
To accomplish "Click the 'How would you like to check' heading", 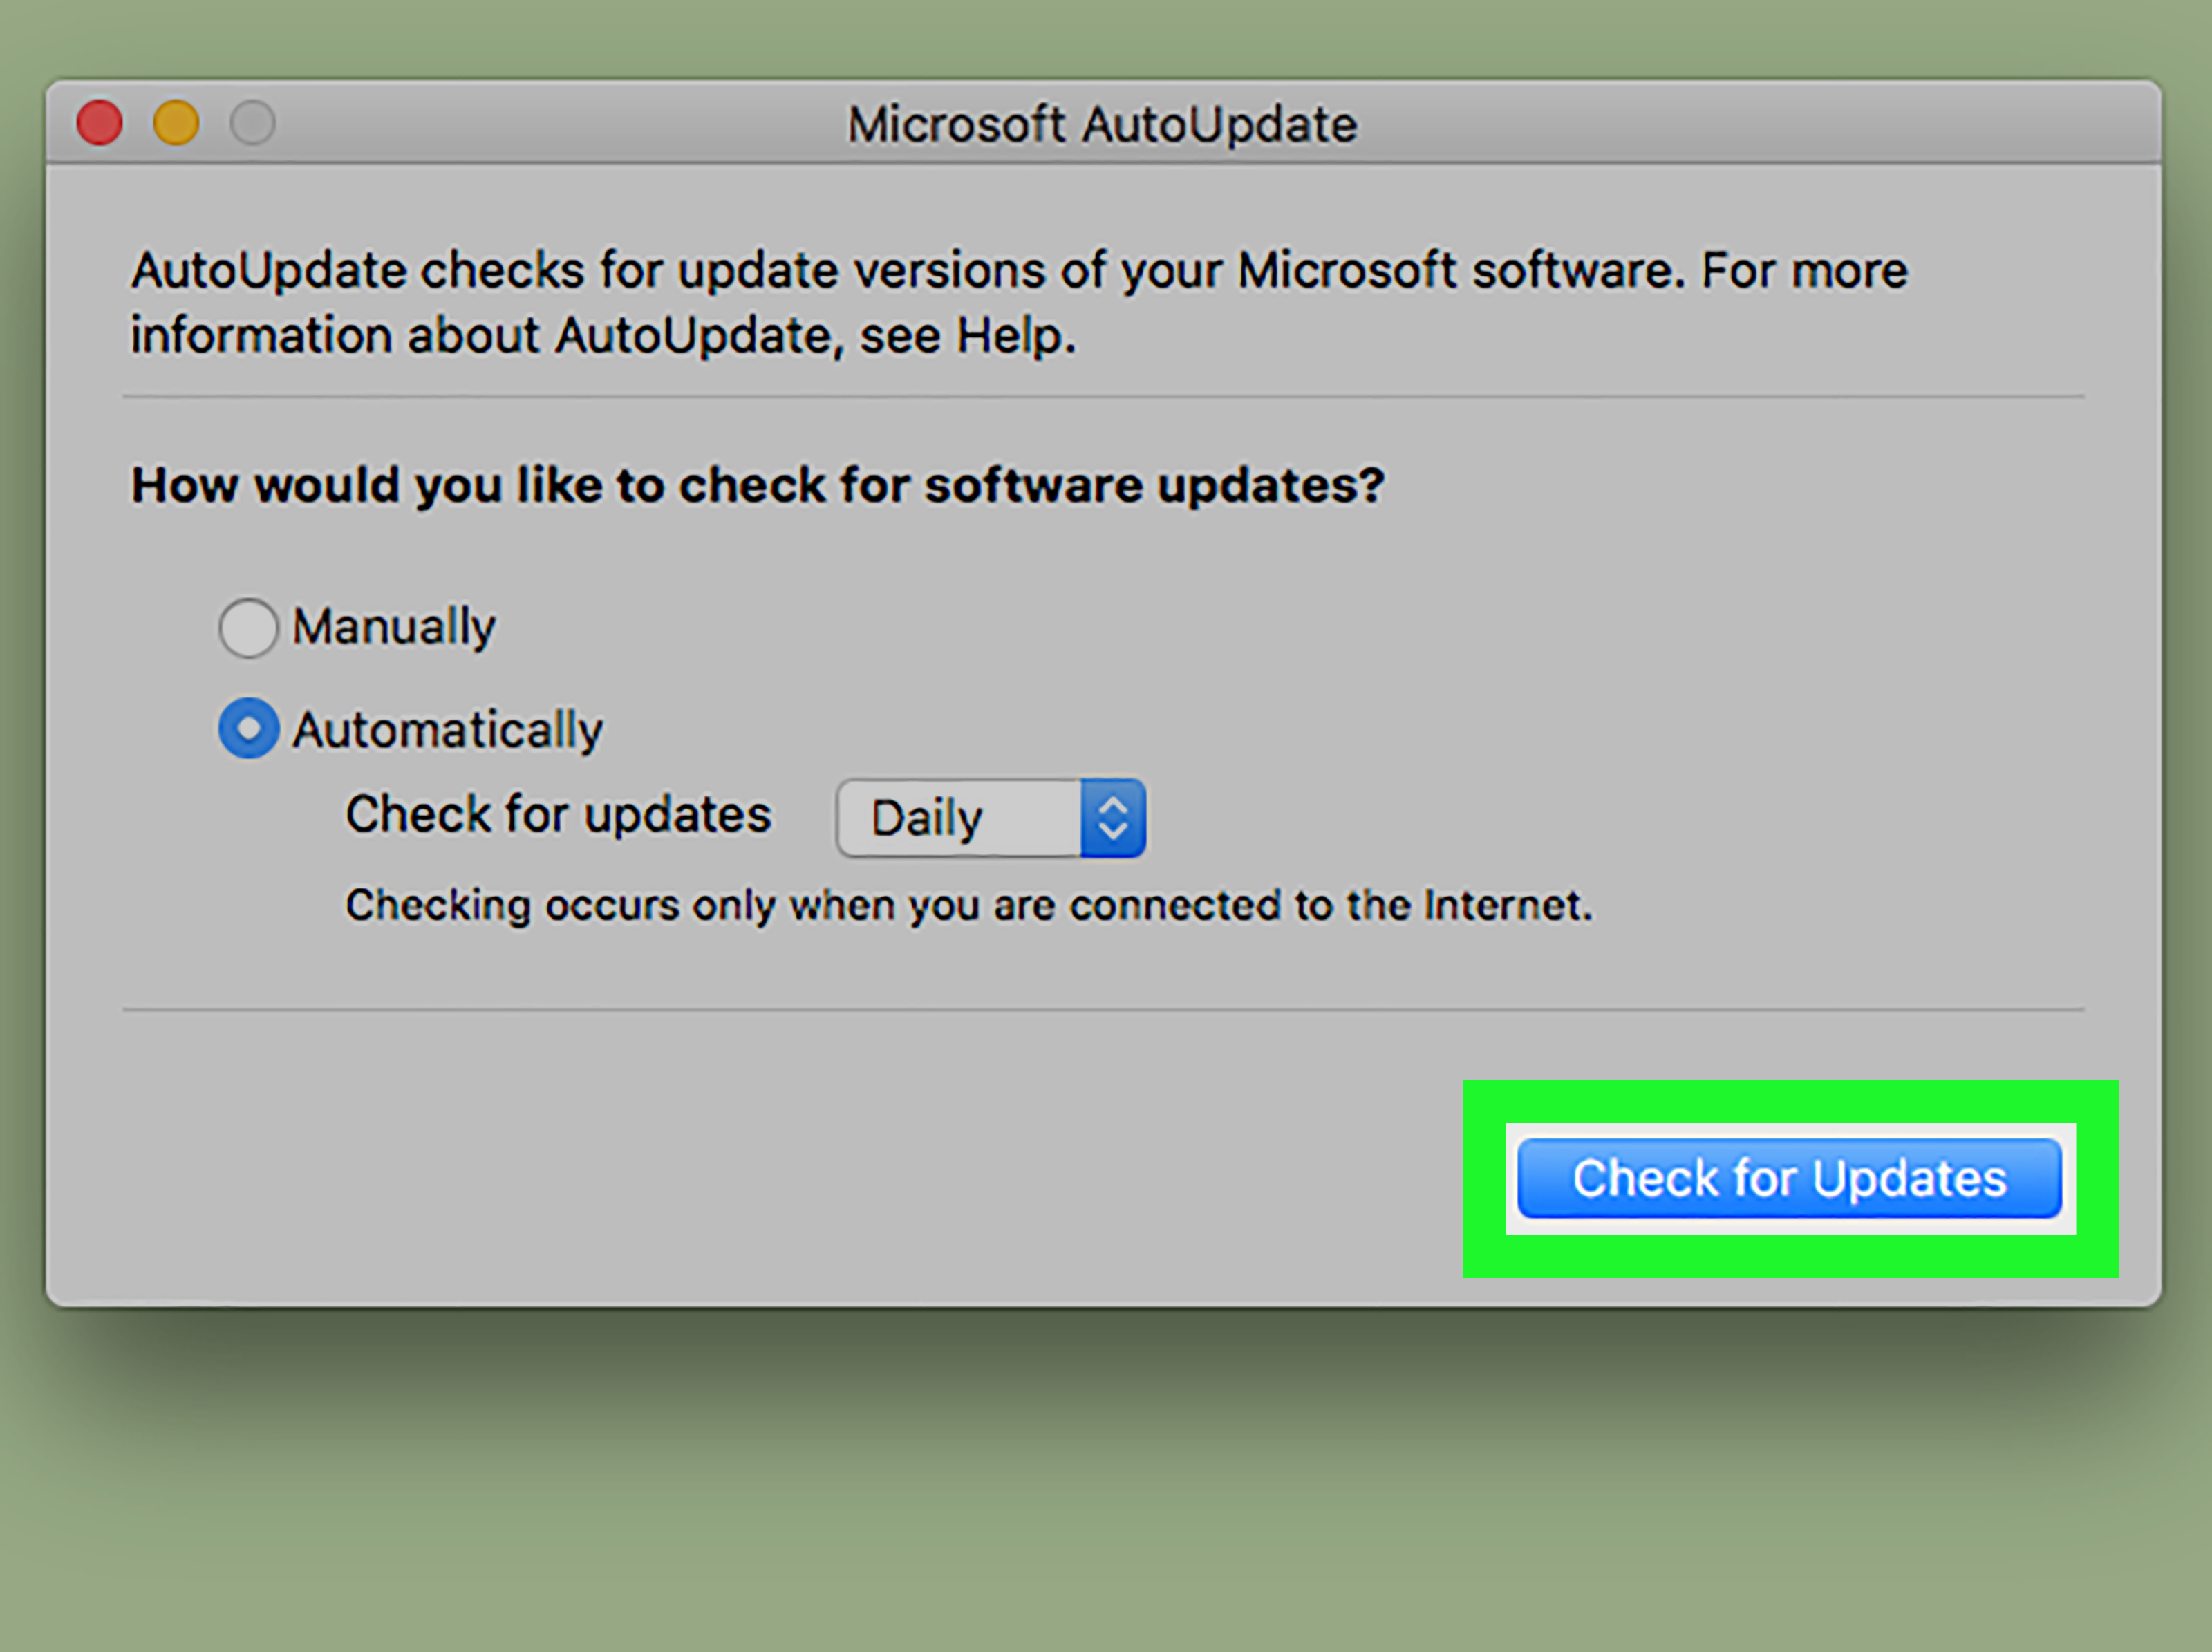I will 758,486.
